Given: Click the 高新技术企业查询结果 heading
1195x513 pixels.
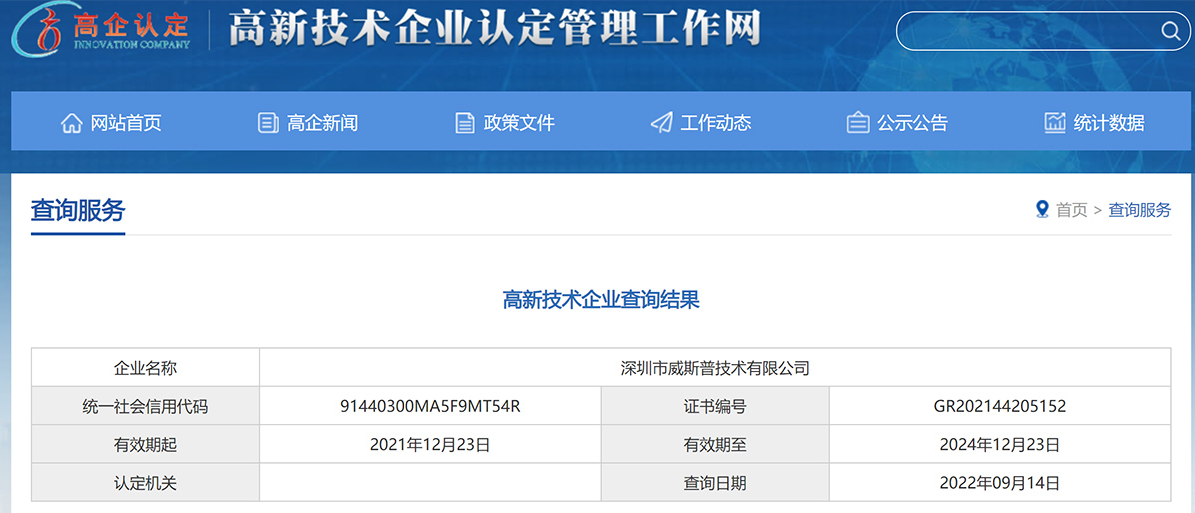Looking at the screenshot, I should tap(601, 300).
